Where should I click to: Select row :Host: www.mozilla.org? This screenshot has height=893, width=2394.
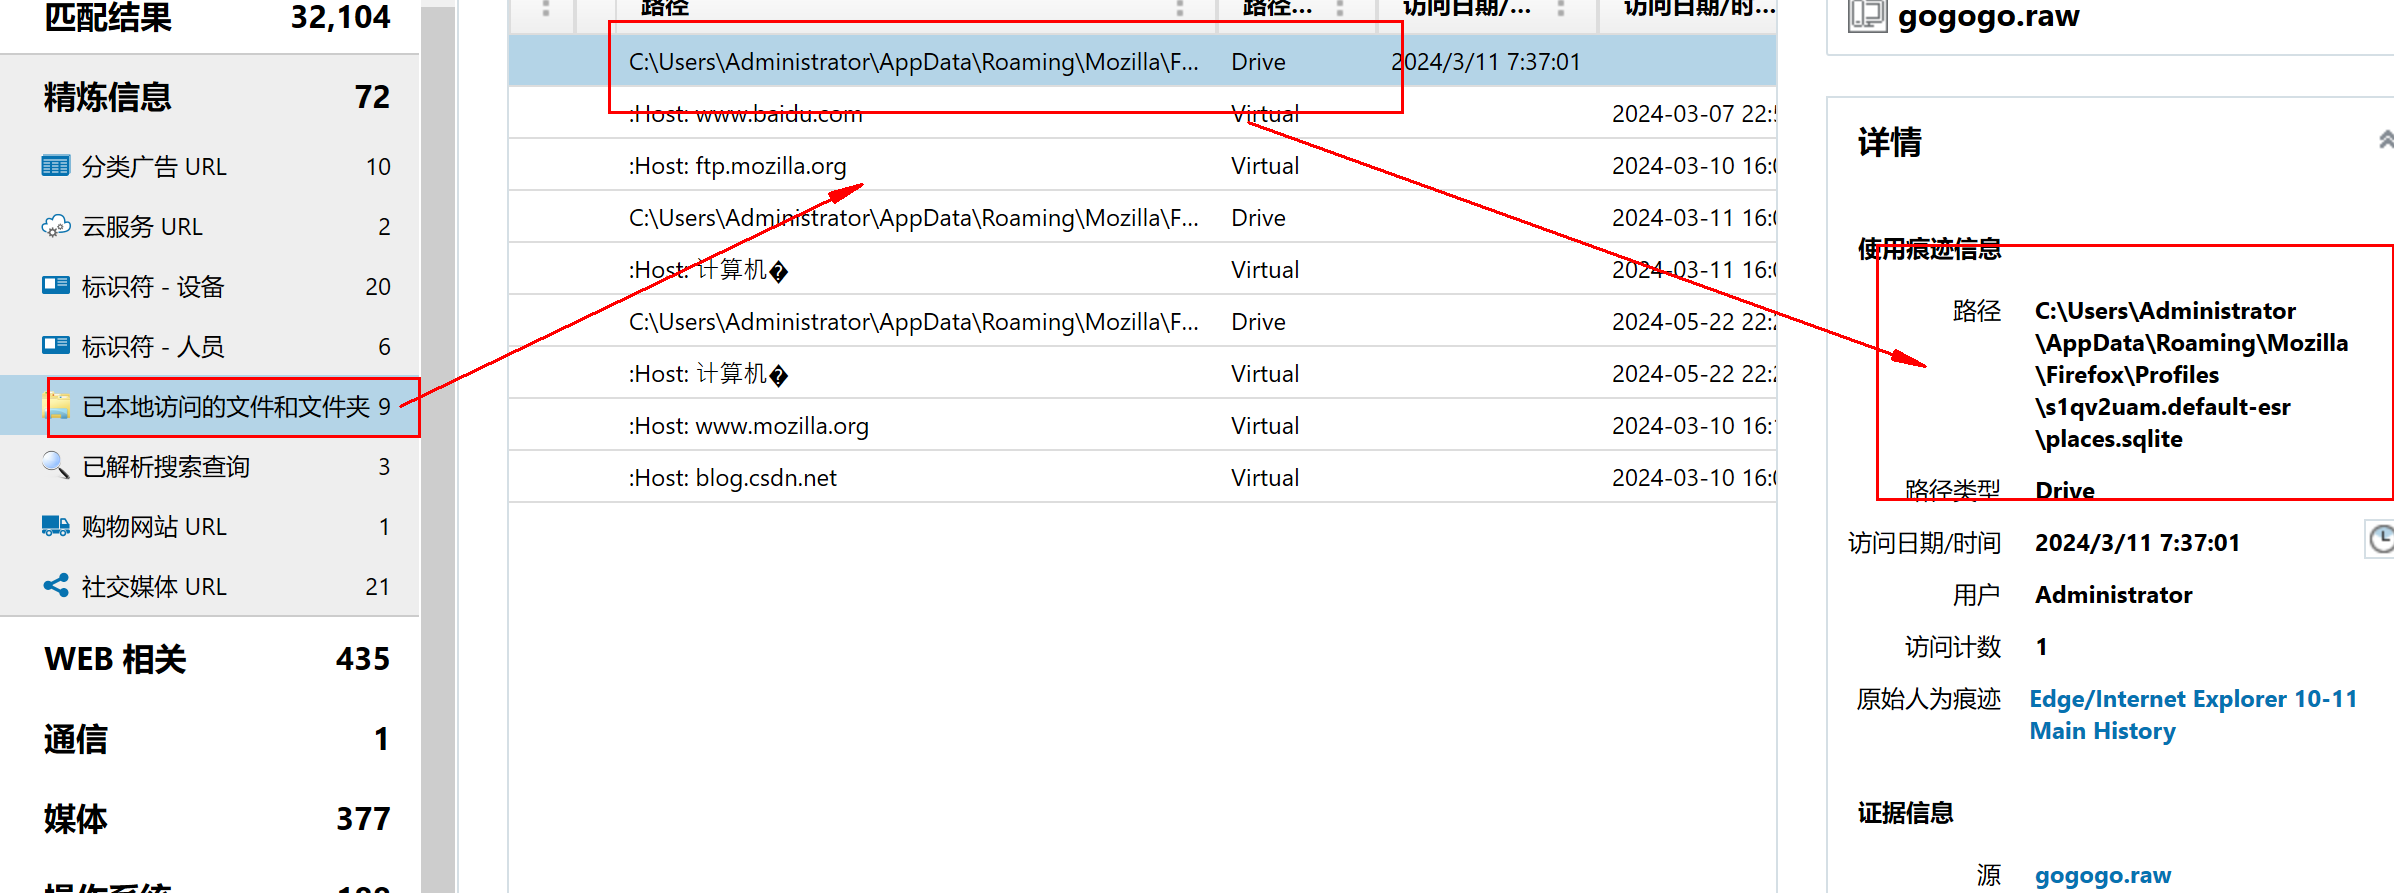click(x=1142, y=426)
